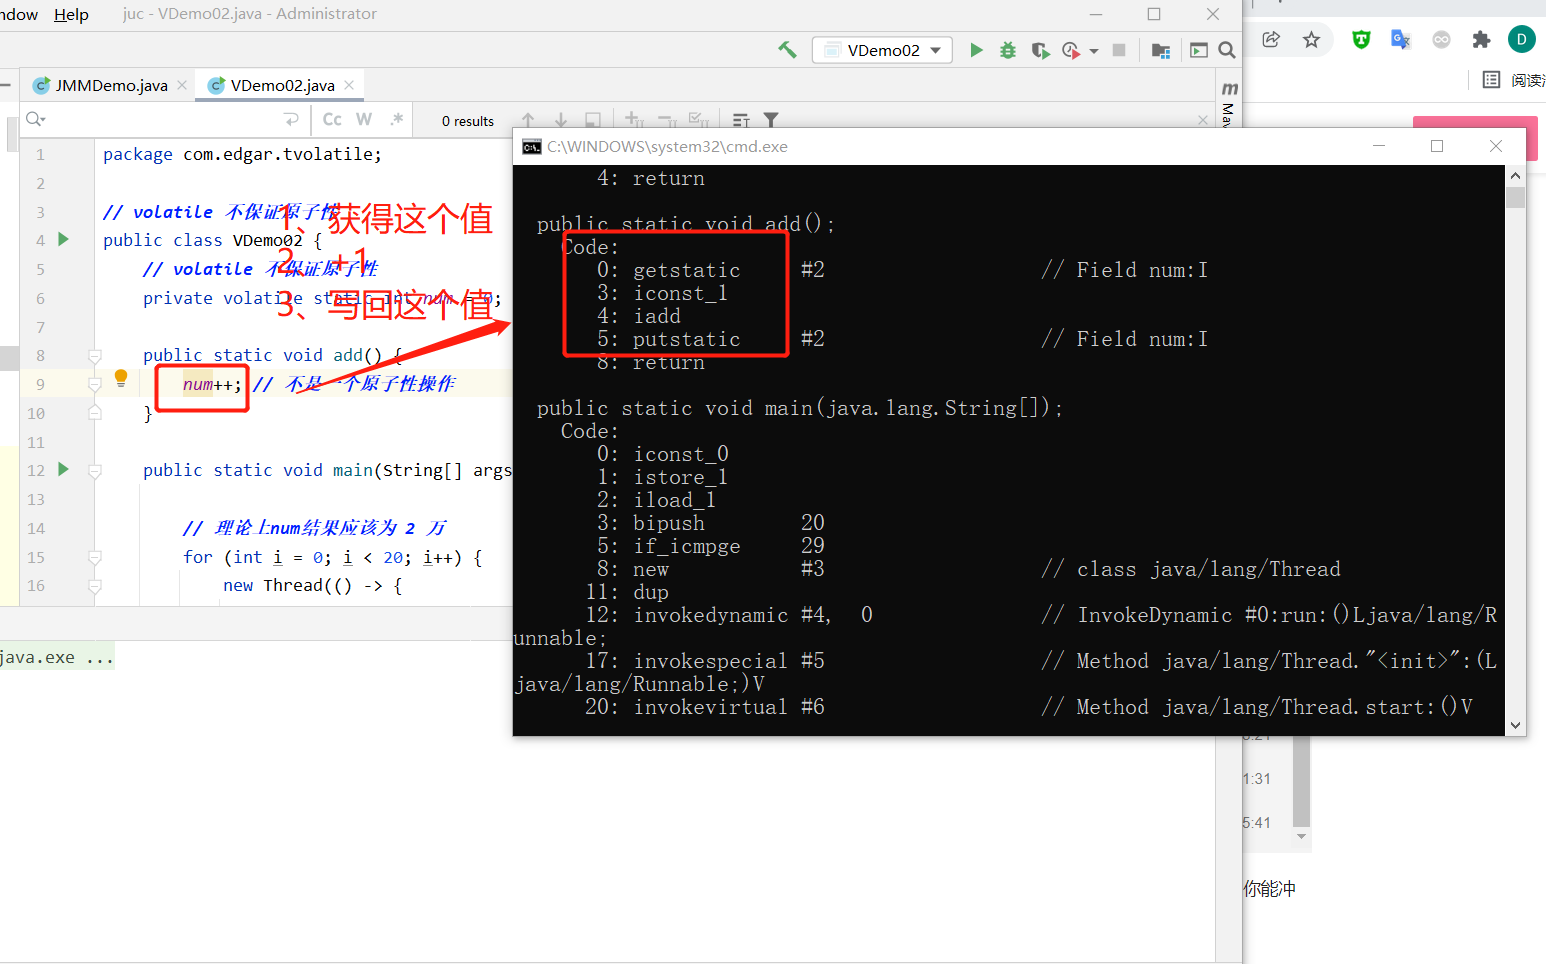Image resolution: width=1546 pixels, height=964 pixels.
Task: Click inside the find bar search field
Action: point(165,119)
